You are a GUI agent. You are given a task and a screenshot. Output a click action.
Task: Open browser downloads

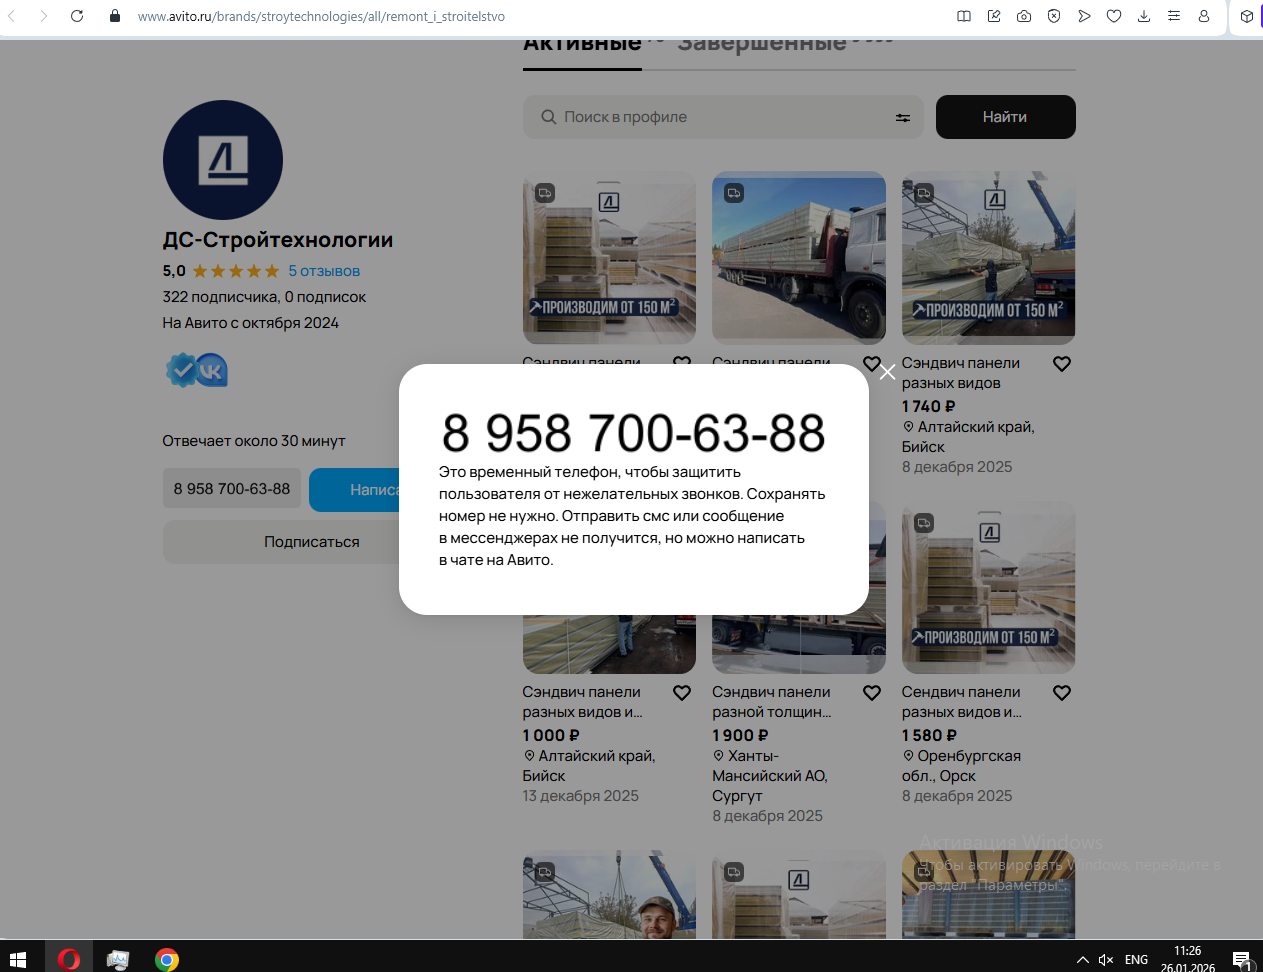pos(1144,16)
